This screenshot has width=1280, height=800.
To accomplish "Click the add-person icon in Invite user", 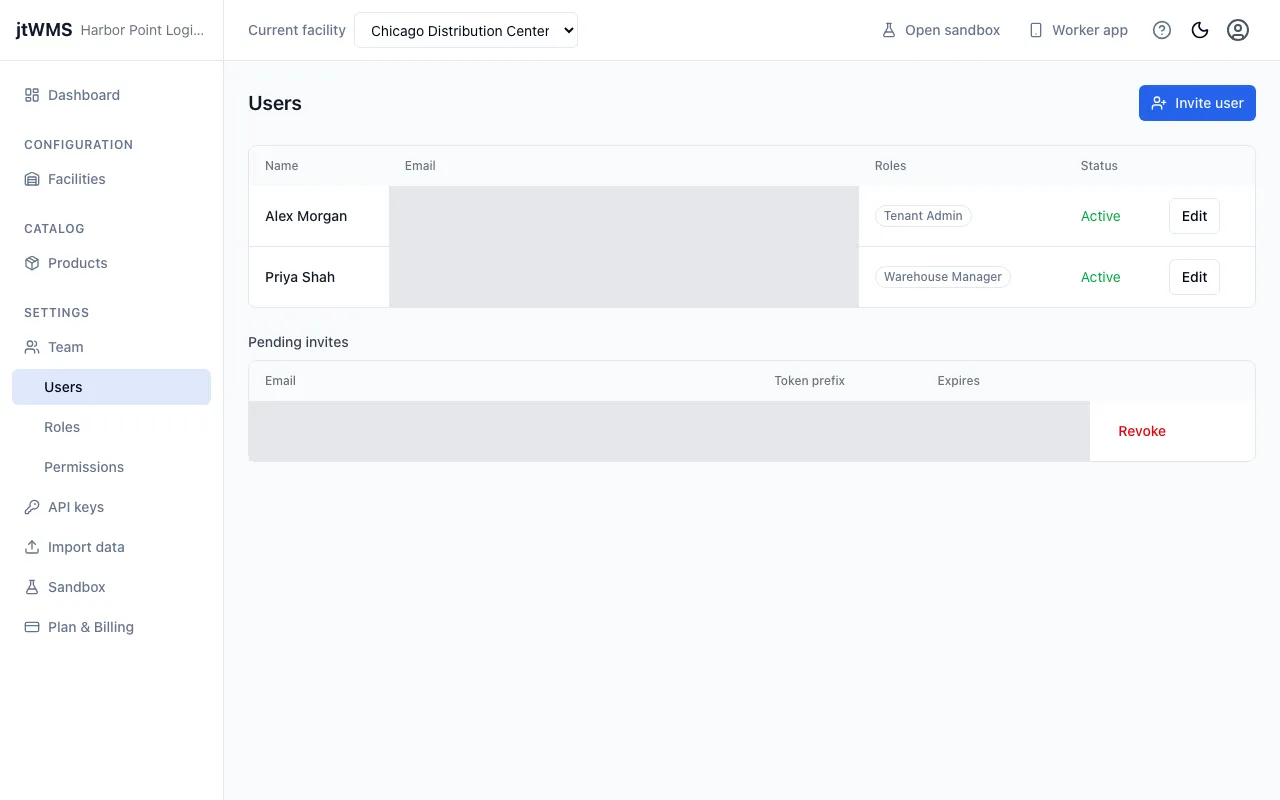I will (1159, 103).
